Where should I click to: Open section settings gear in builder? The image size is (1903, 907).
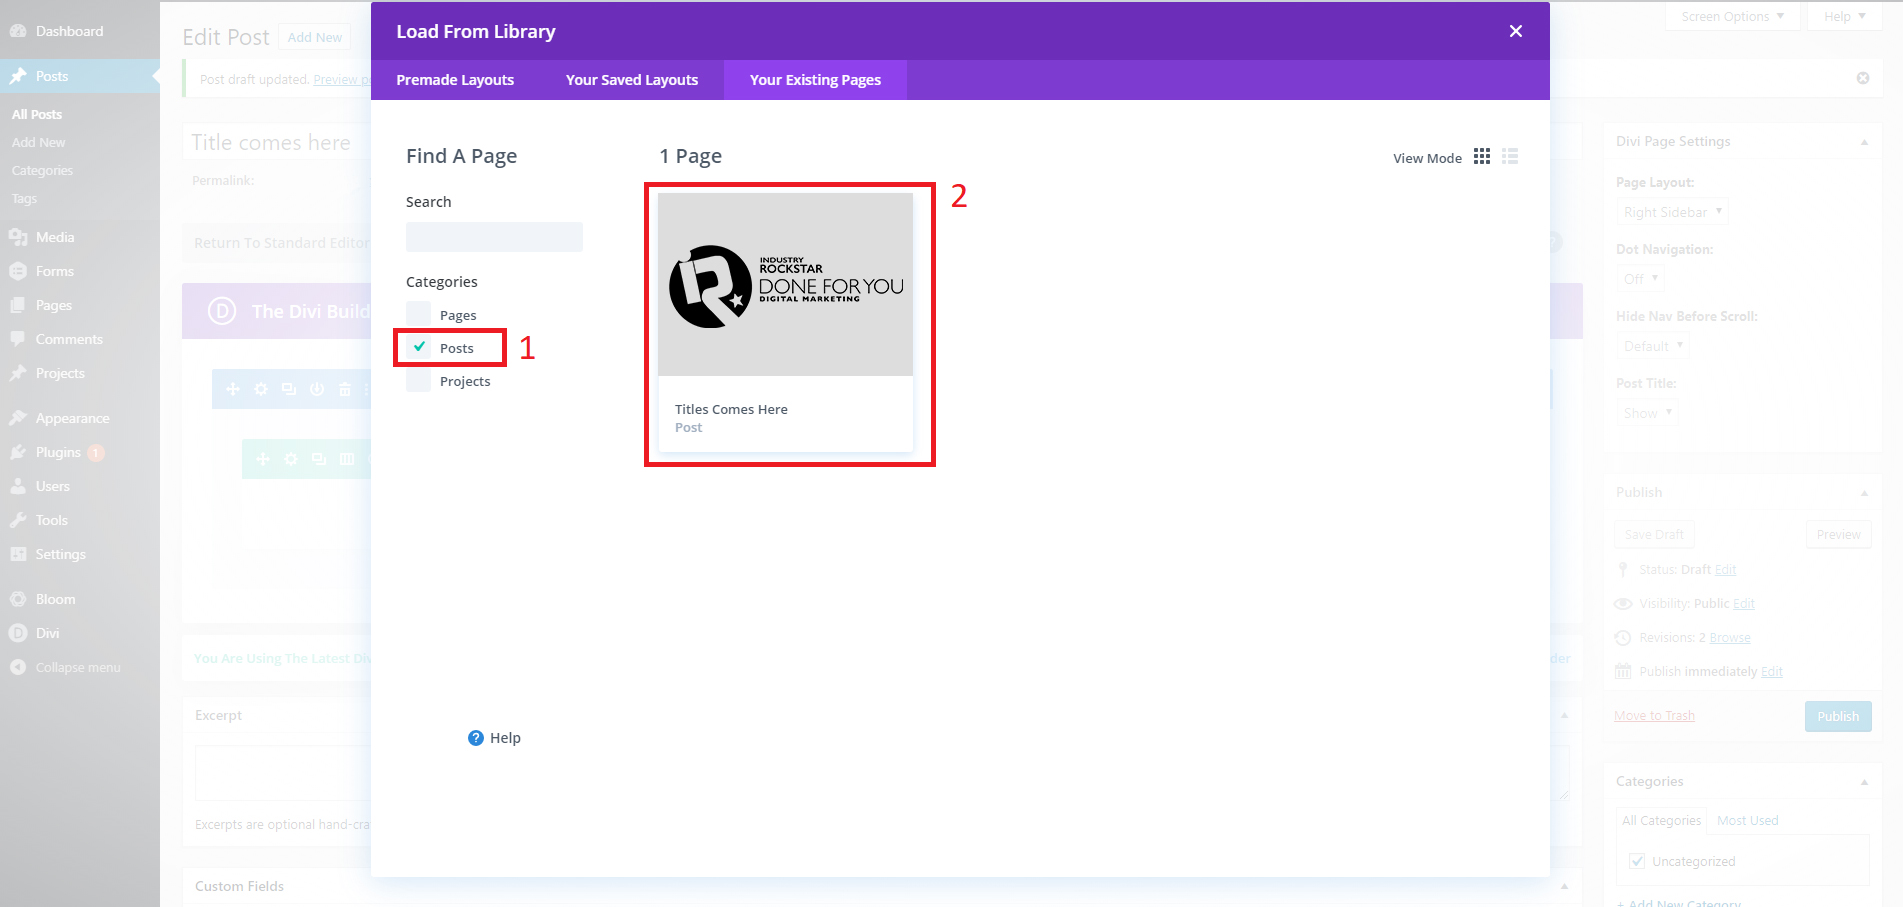pyautogui.click(x=261, y=389)
